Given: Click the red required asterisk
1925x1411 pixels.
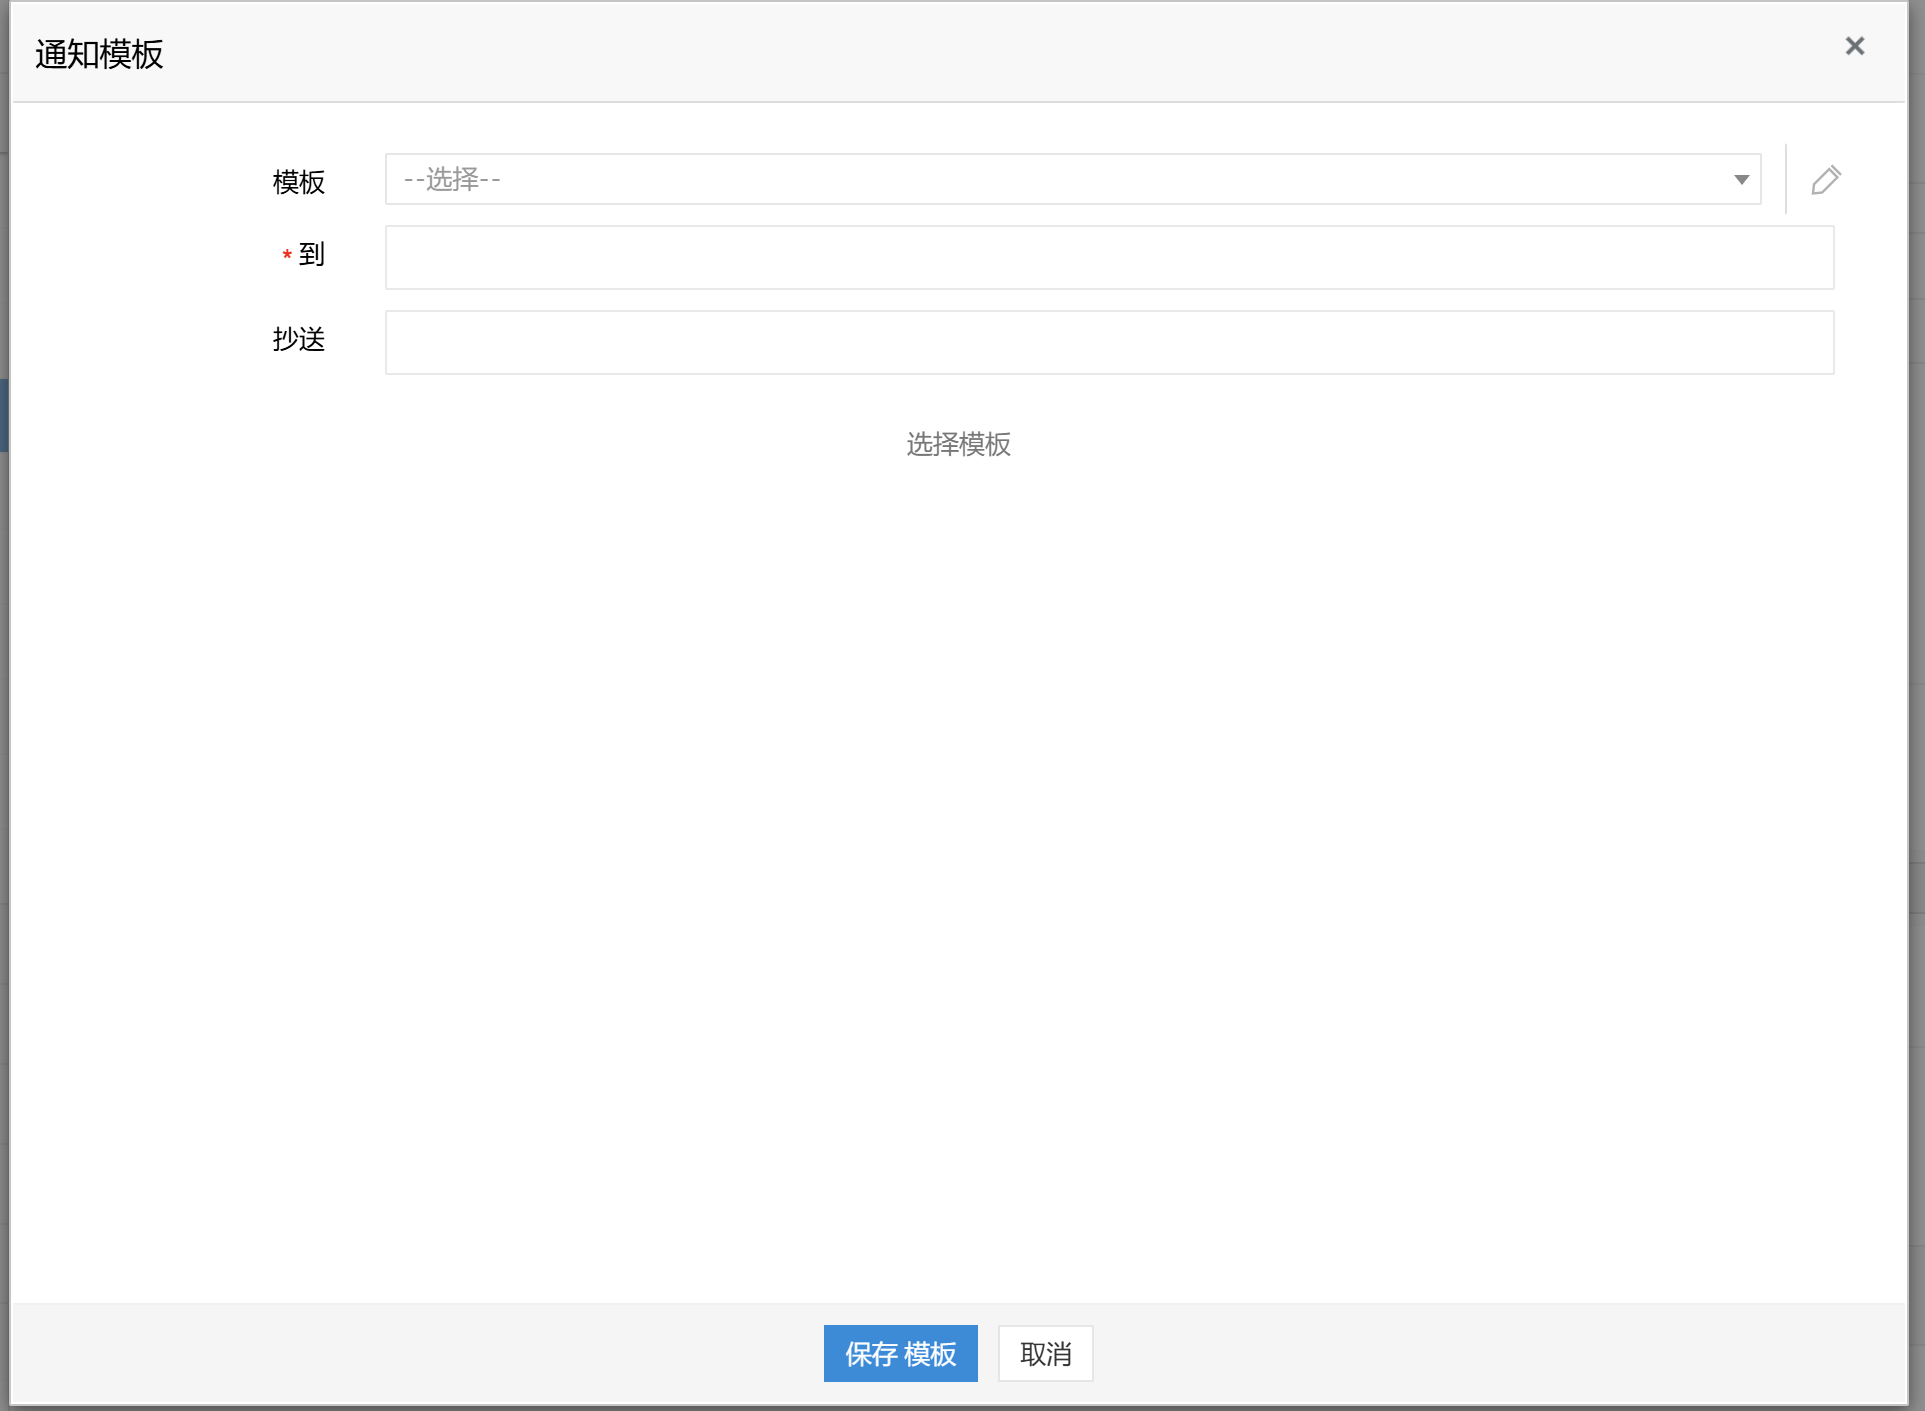Looking at the screenshot, I should 287,256.
